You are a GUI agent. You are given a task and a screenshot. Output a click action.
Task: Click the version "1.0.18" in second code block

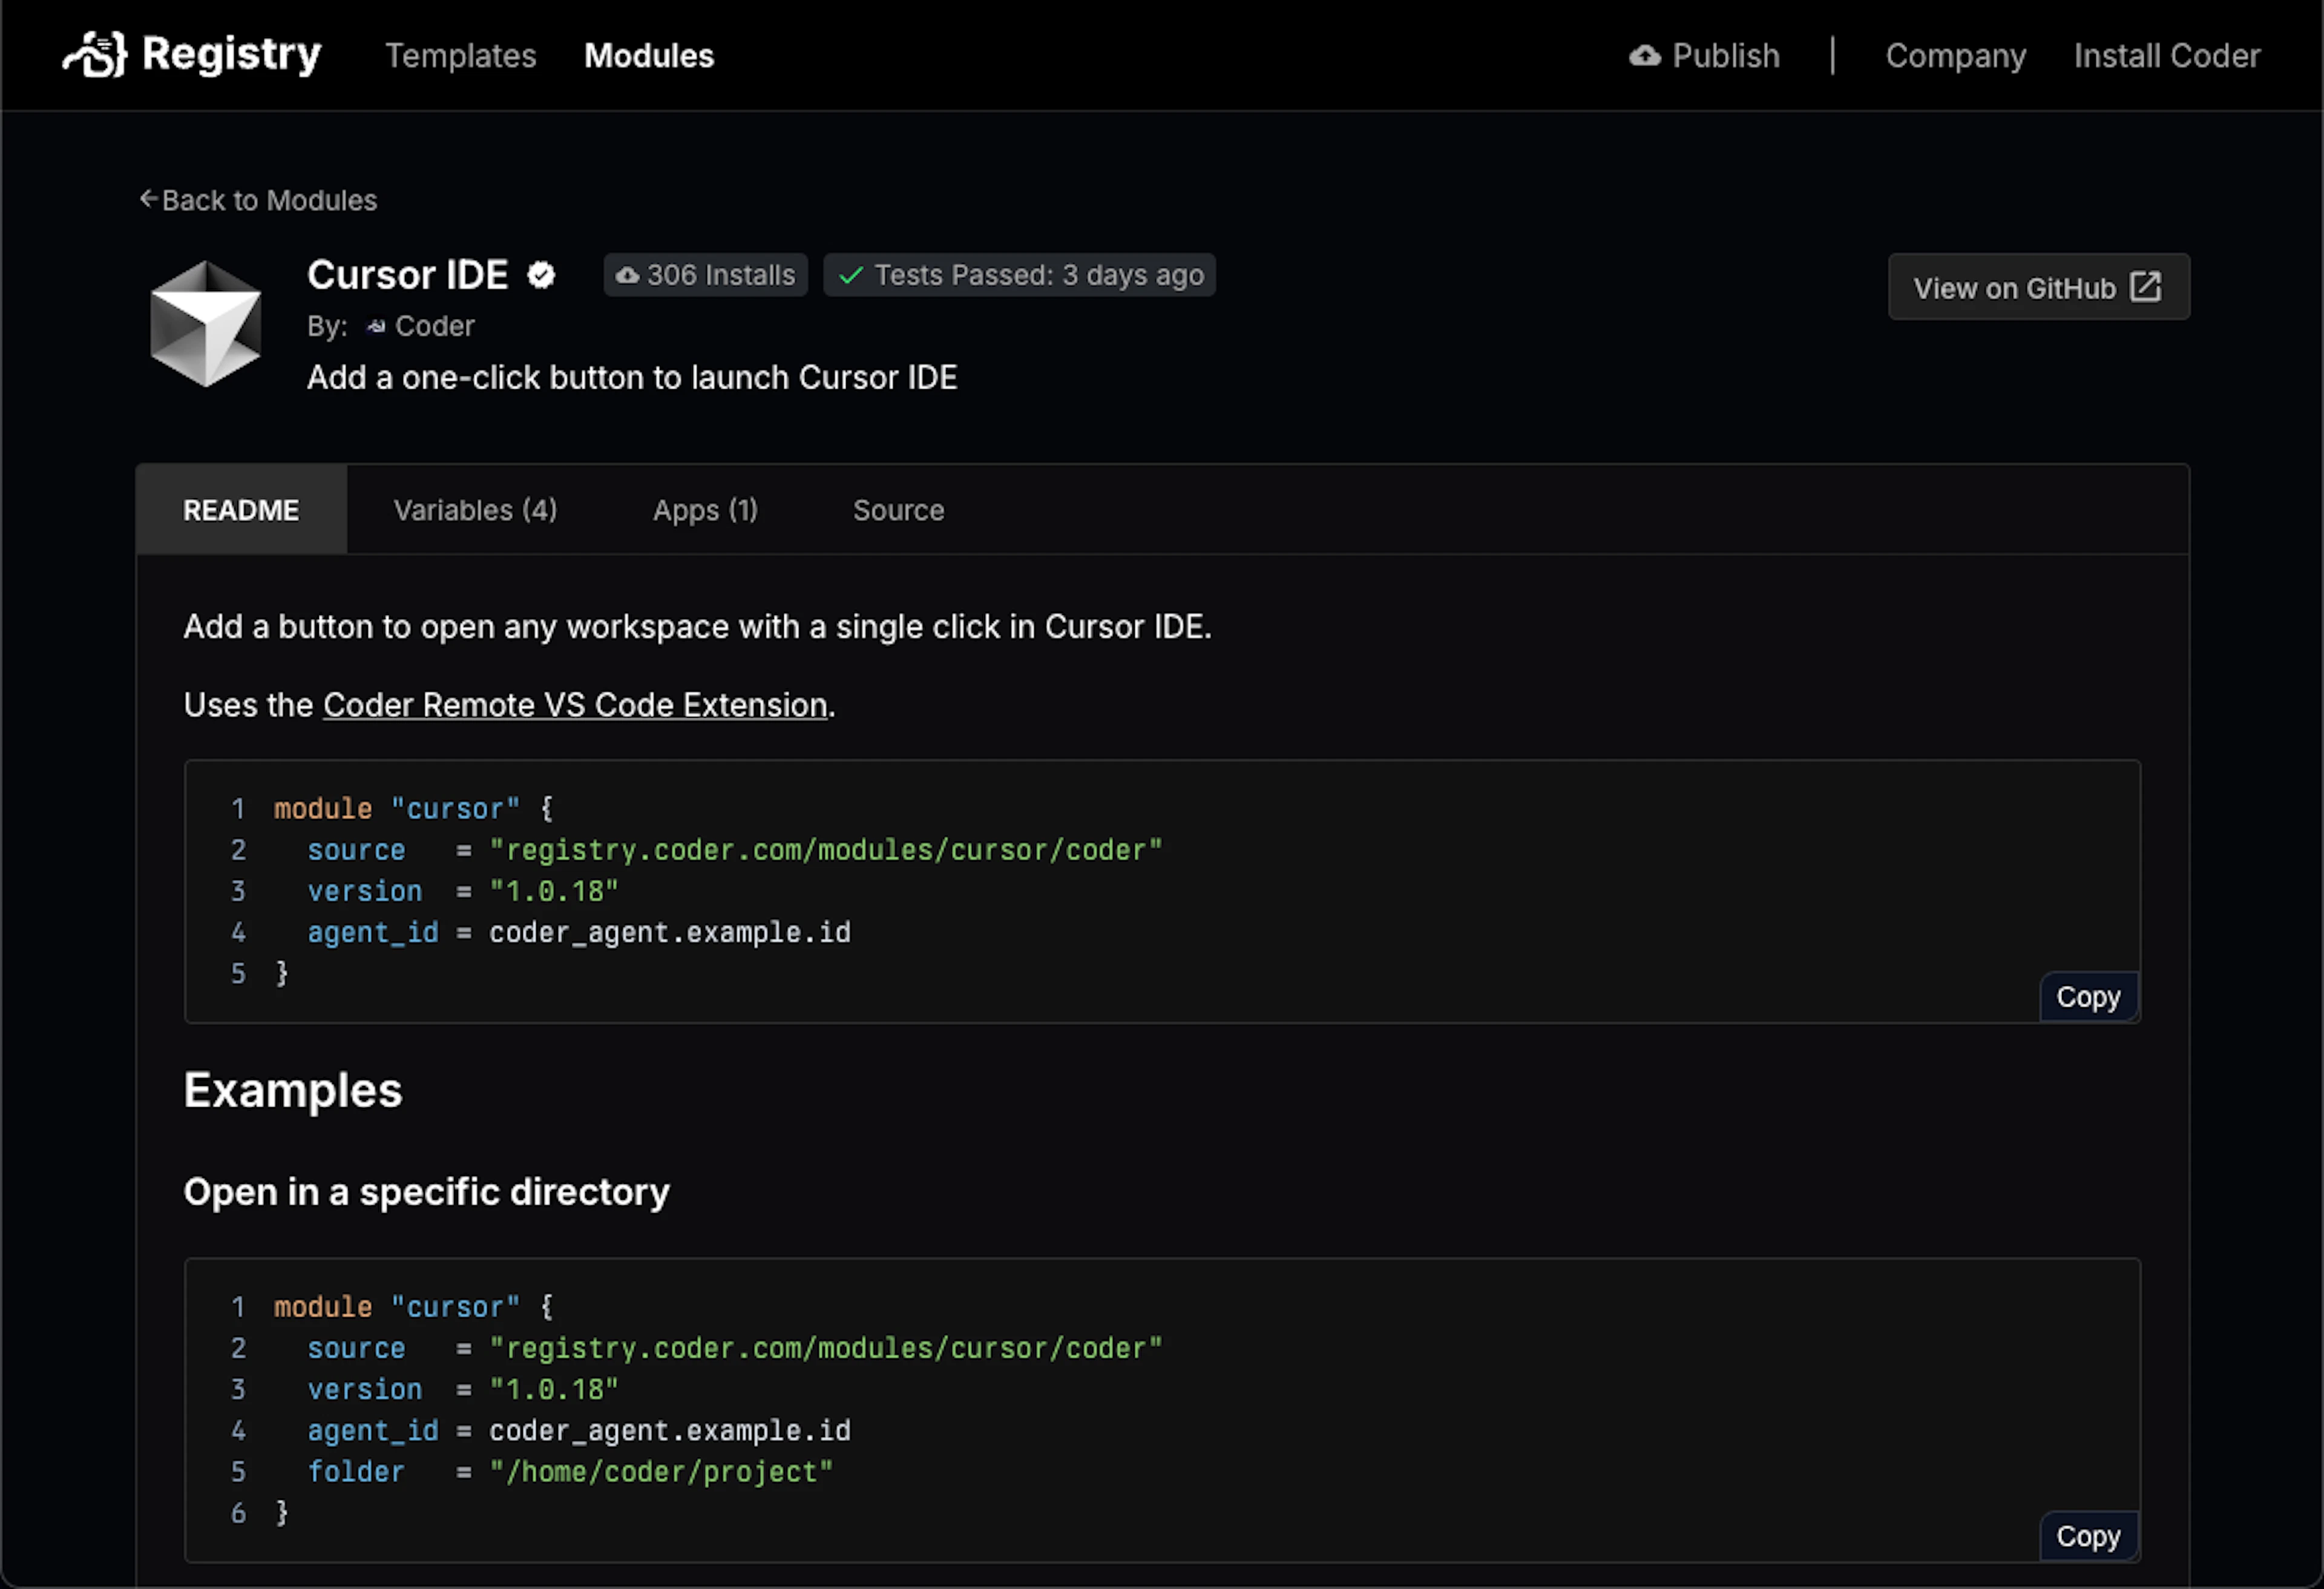tap(554, 1389)
